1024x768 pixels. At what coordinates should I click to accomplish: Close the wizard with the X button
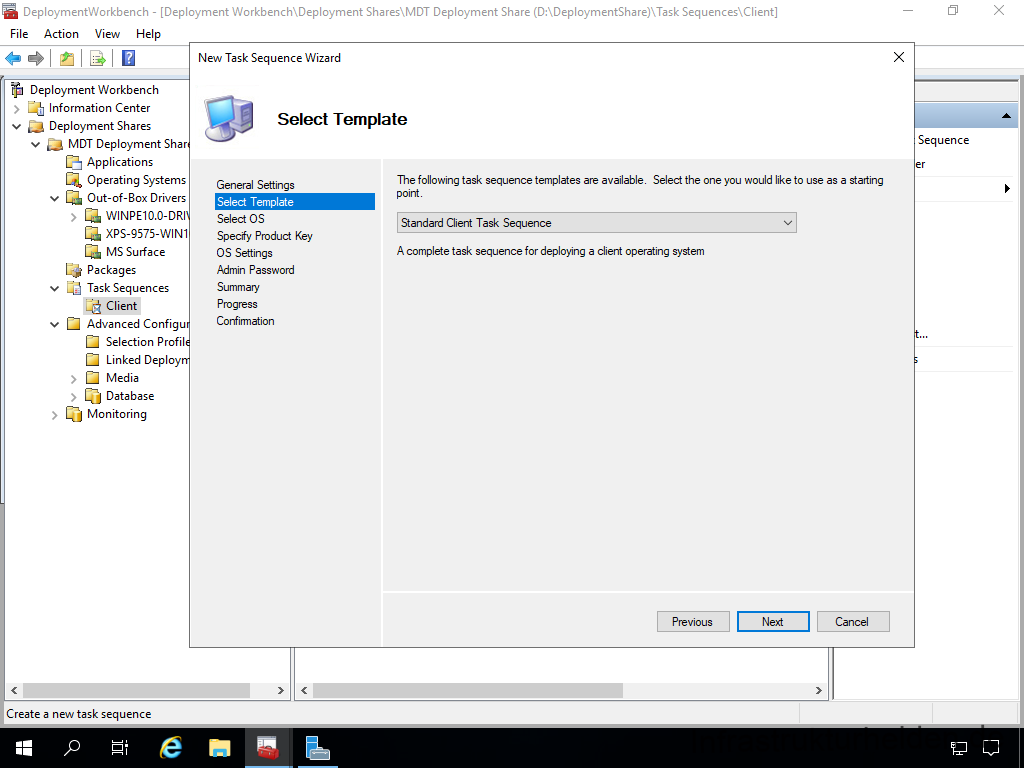point(899,57)
